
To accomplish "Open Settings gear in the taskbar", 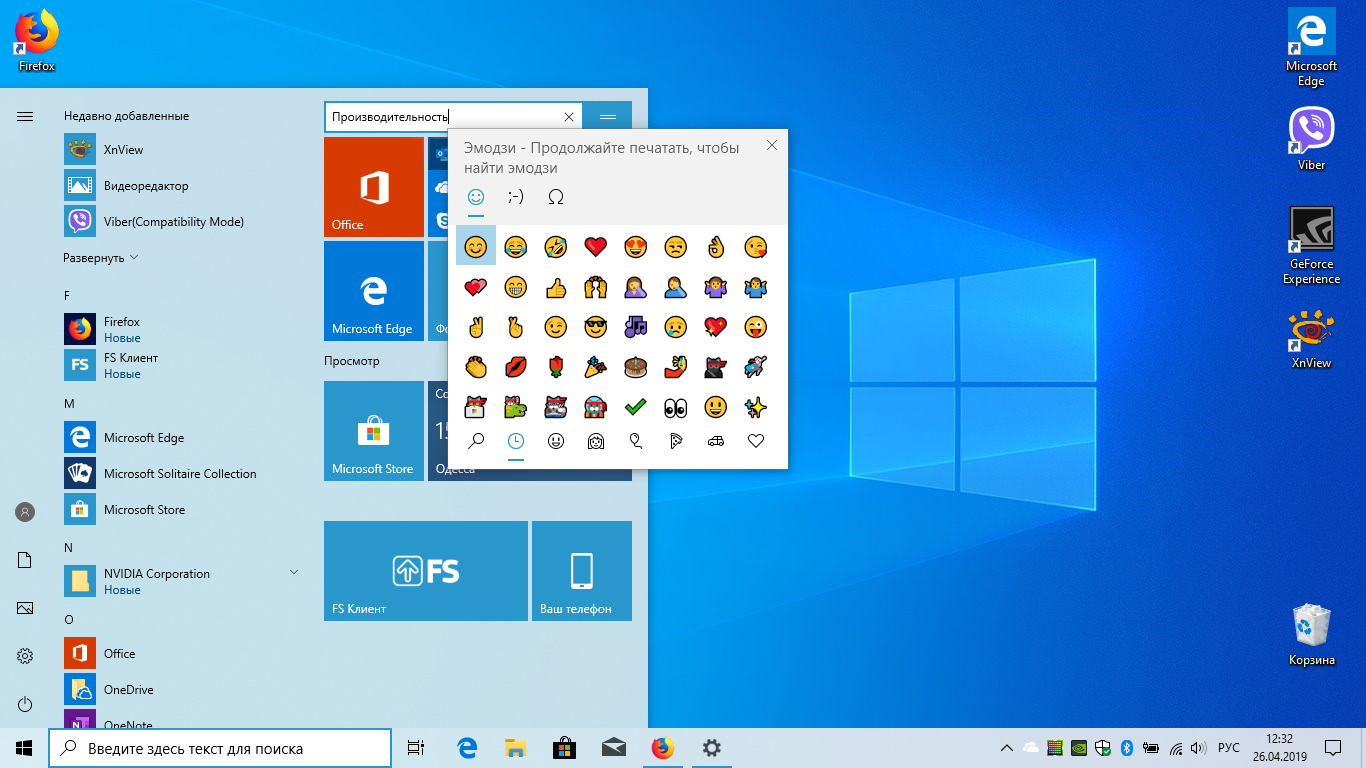I will [x=711, y=748].
